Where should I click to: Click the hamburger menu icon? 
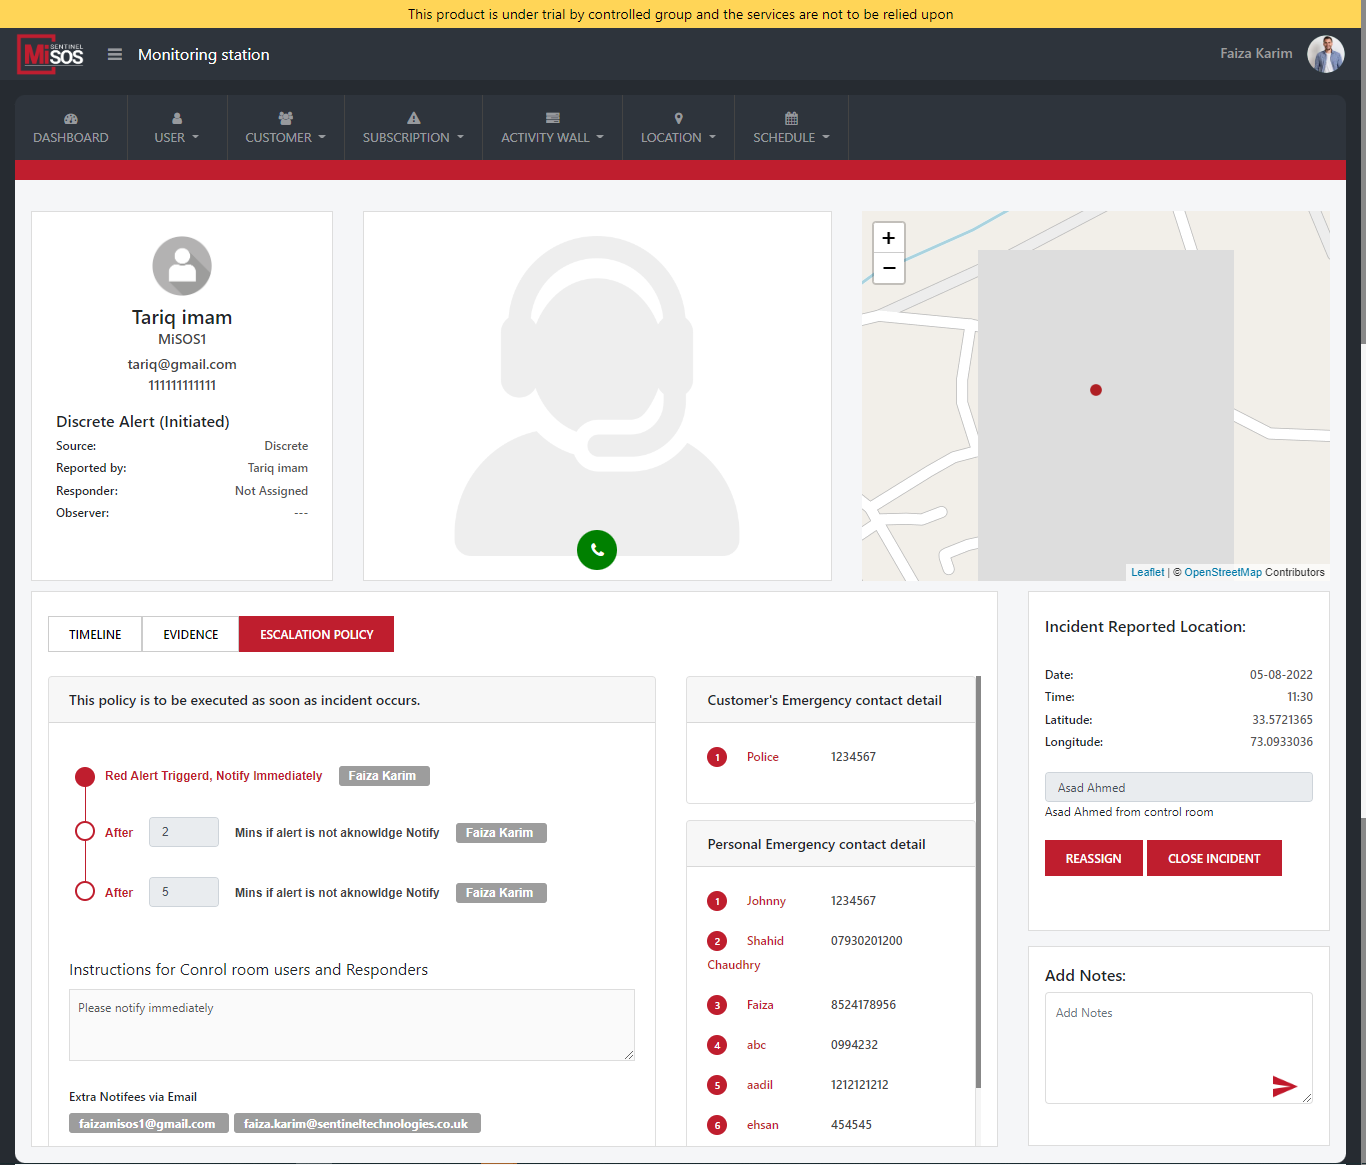[115, 55]
